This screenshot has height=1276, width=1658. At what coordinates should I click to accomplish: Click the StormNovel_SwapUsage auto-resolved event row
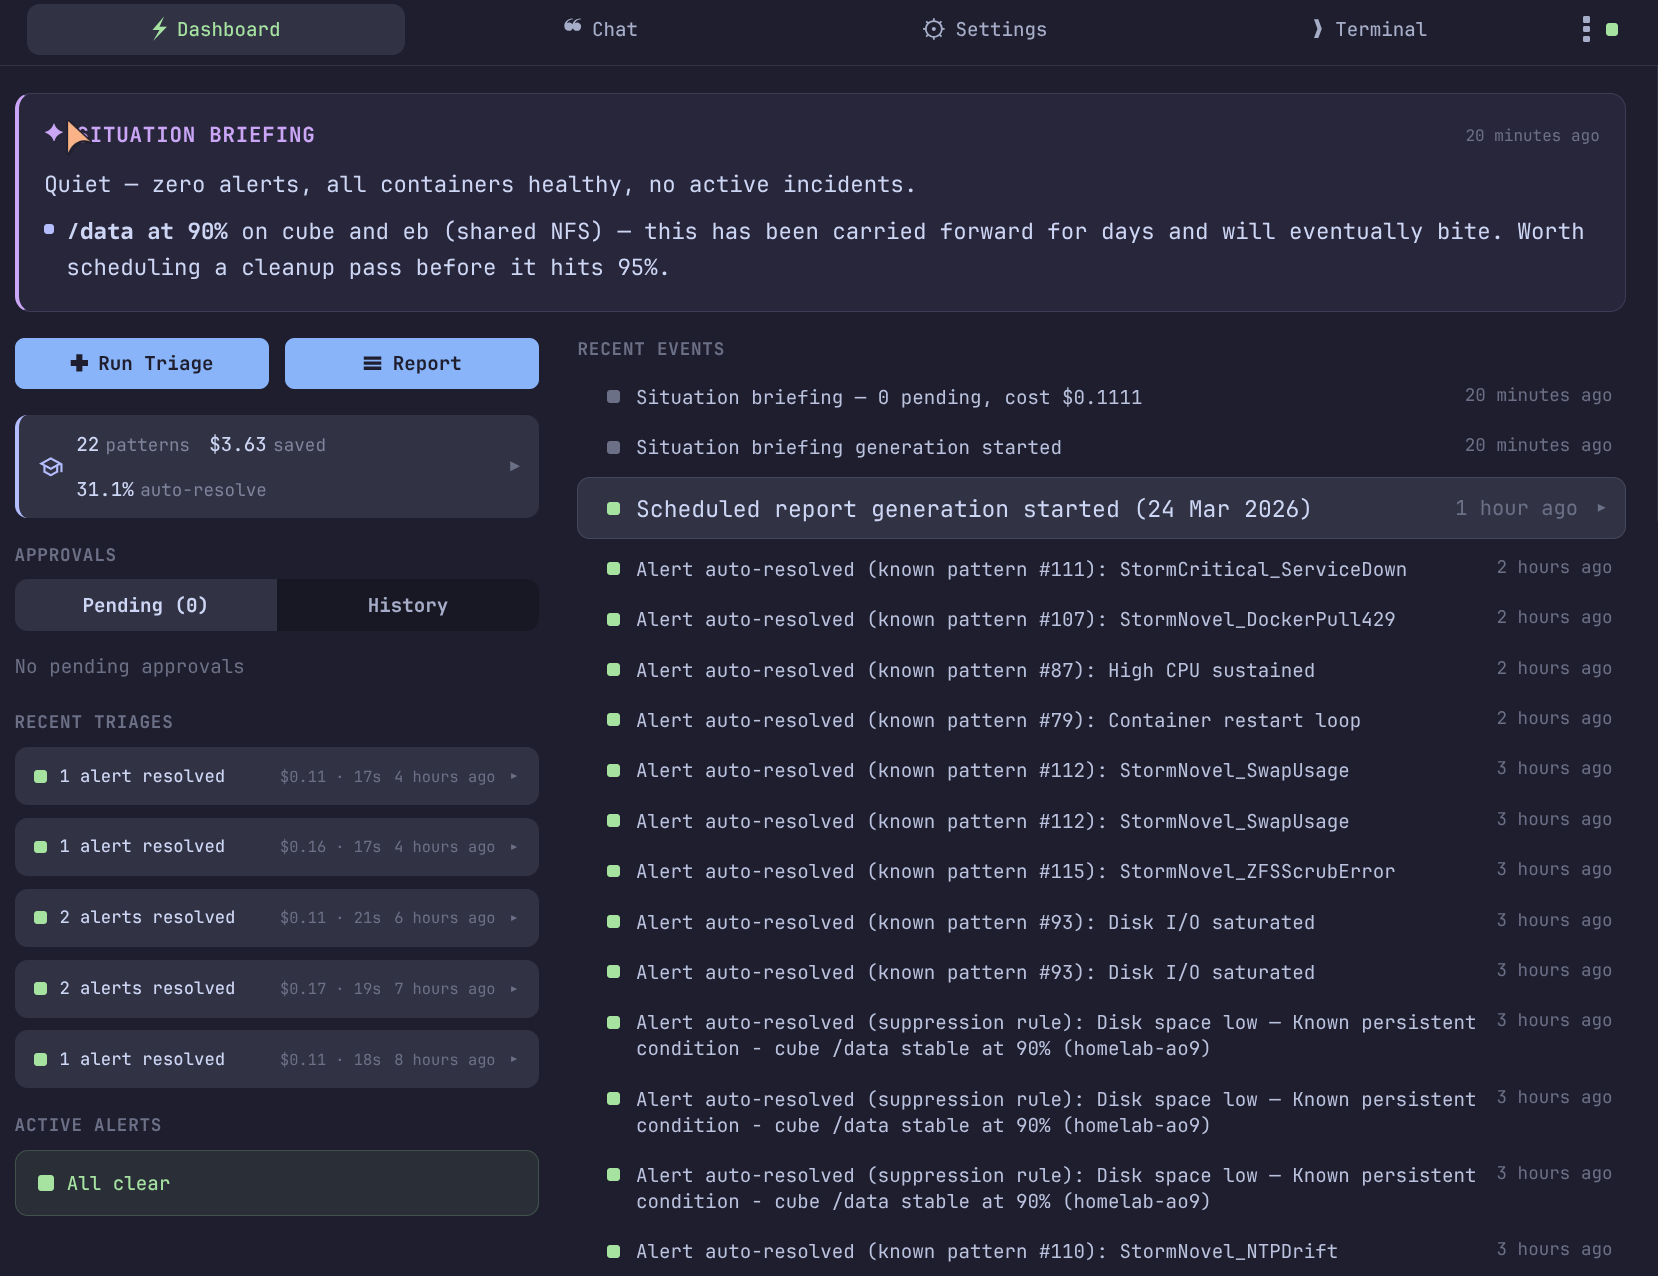[x=991, y=770]
